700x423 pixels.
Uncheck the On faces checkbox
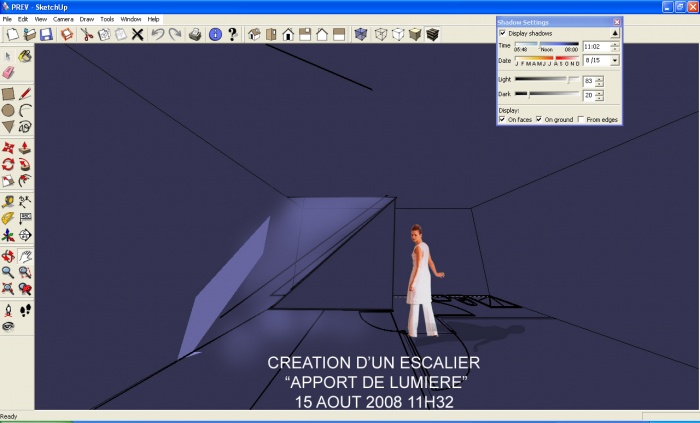502,119
